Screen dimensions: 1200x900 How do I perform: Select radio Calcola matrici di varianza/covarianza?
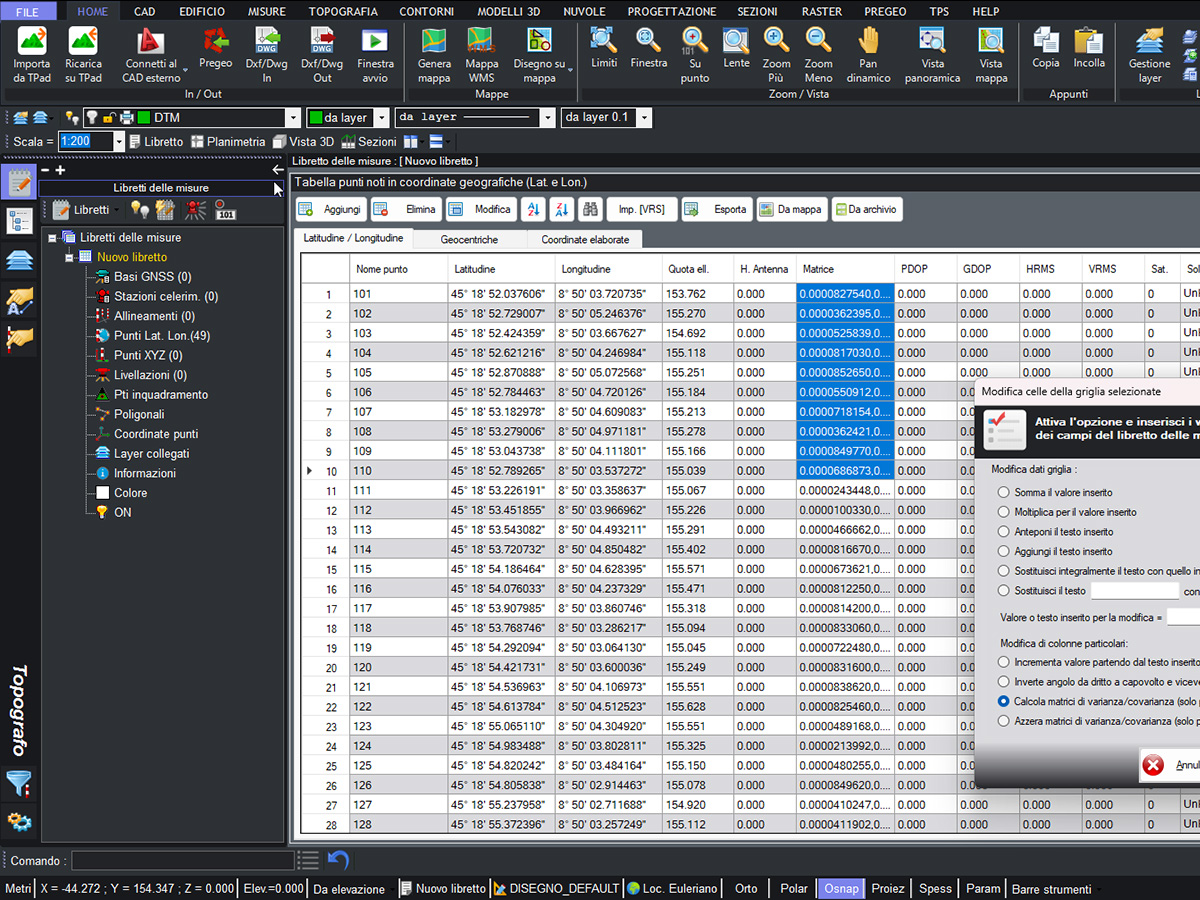point(1004,701)
